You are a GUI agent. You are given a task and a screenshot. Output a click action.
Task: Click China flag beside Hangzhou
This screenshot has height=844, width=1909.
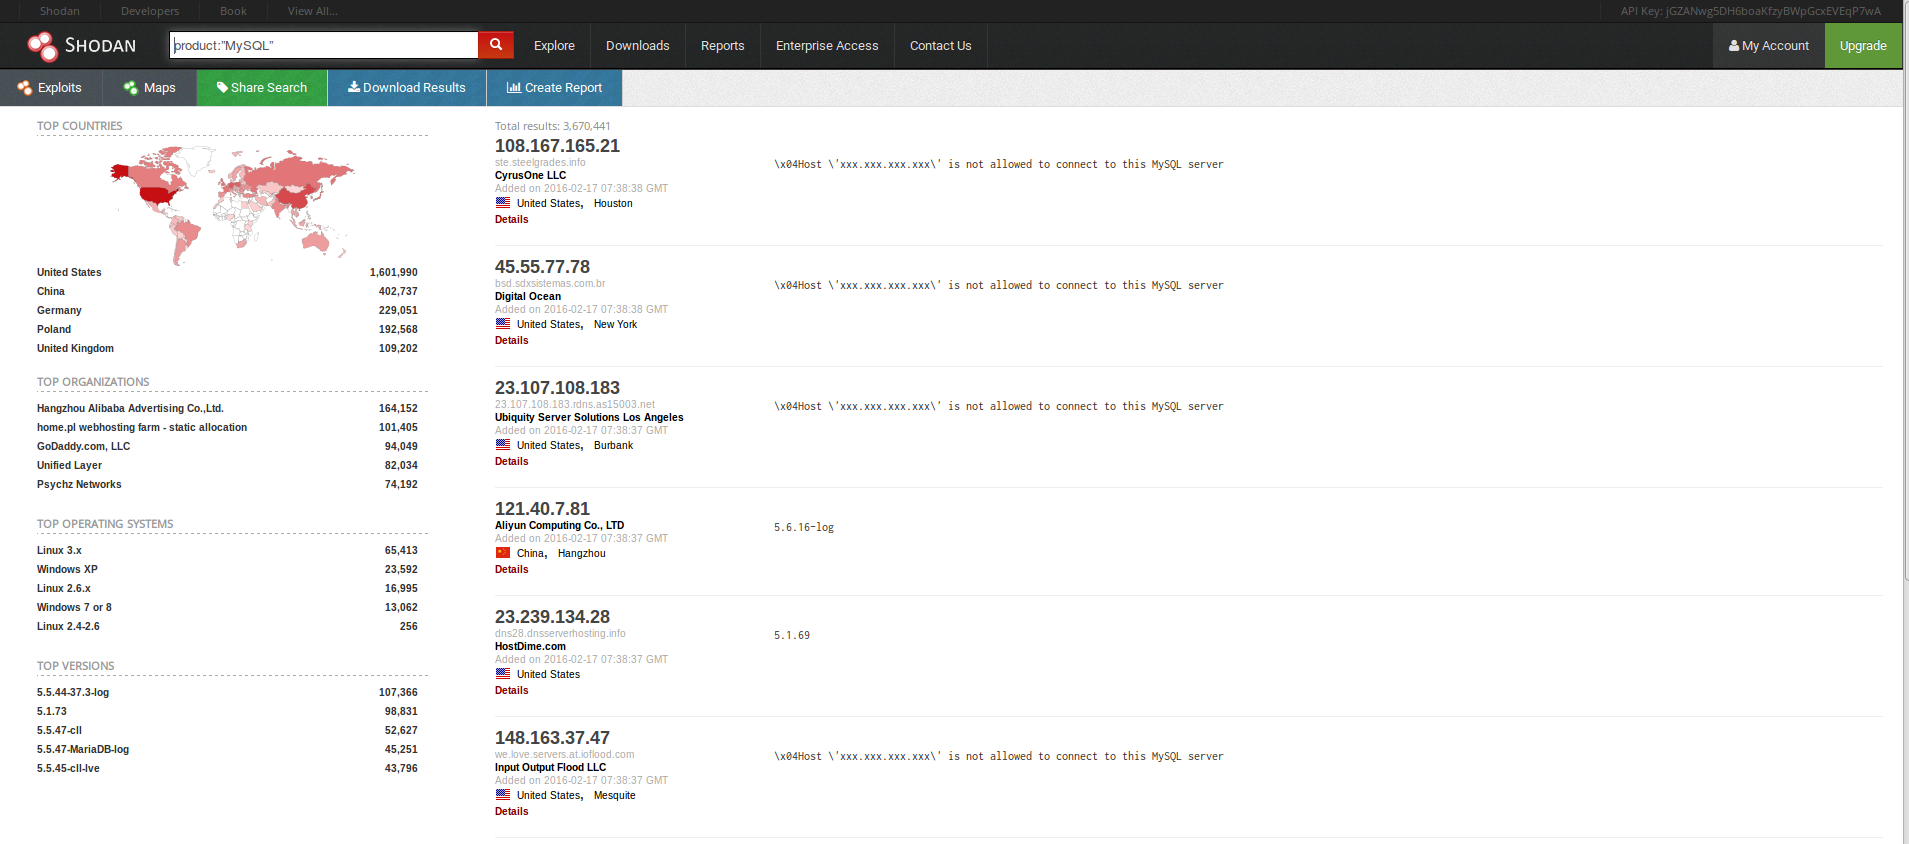[503, 553]
